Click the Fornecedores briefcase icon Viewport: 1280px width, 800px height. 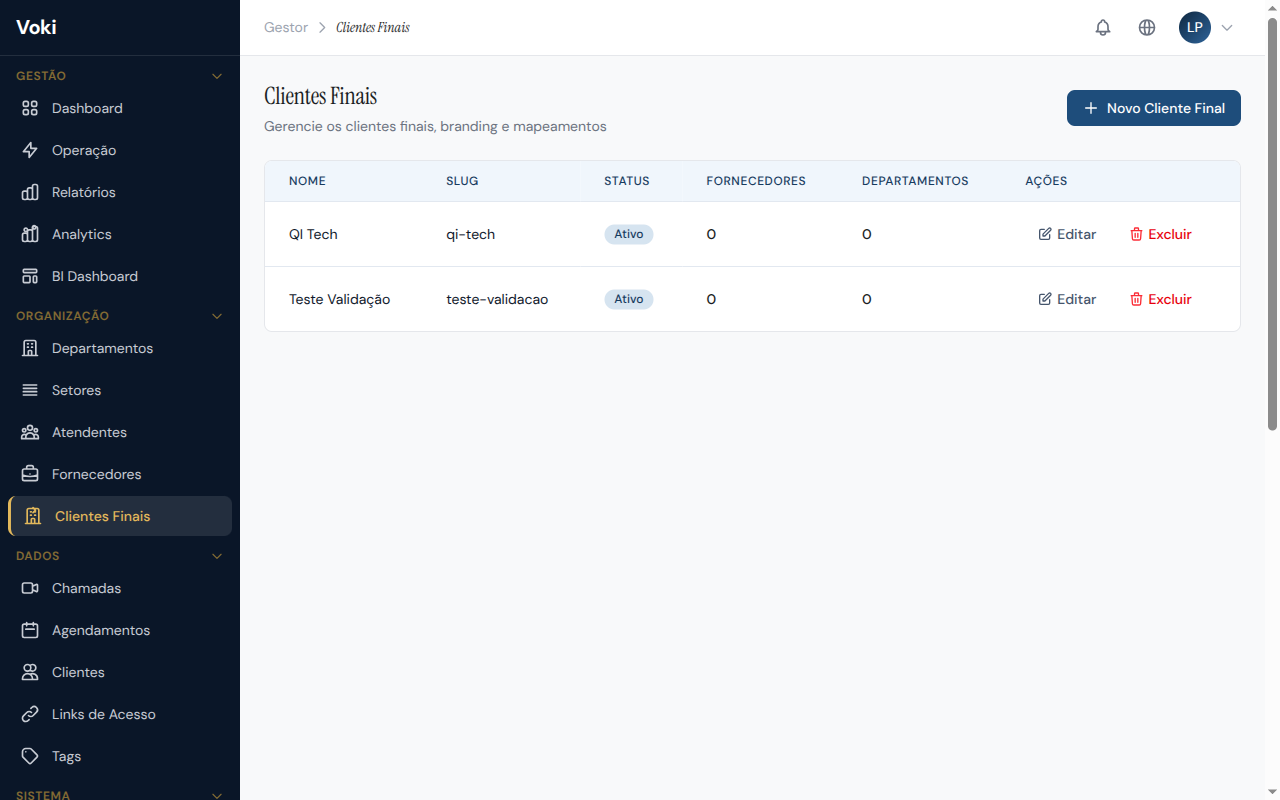30,474
